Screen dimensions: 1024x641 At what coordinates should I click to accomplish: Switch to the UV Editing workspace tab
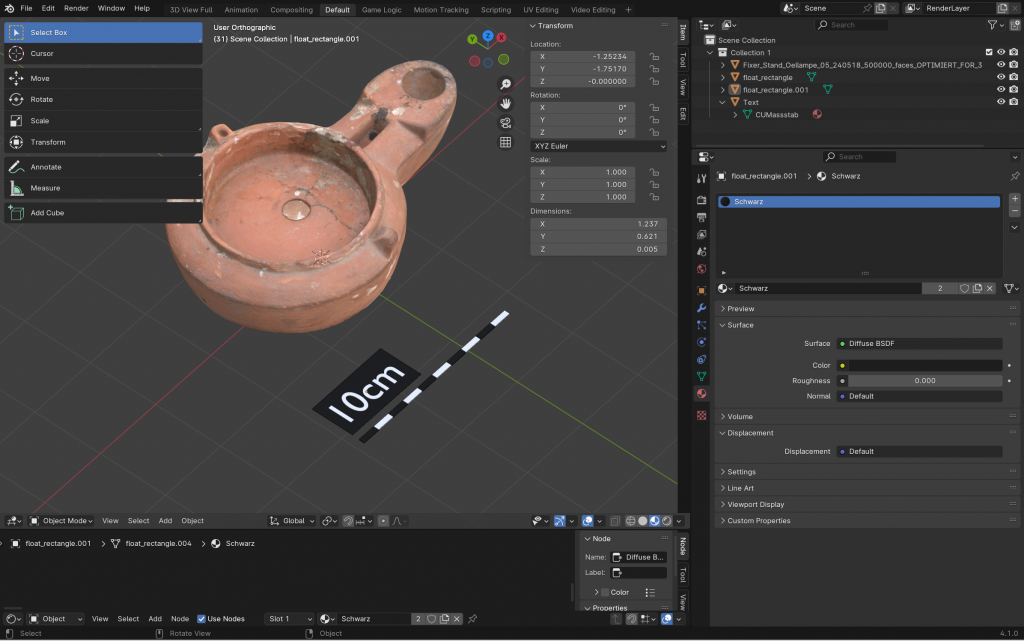[540, 9]
